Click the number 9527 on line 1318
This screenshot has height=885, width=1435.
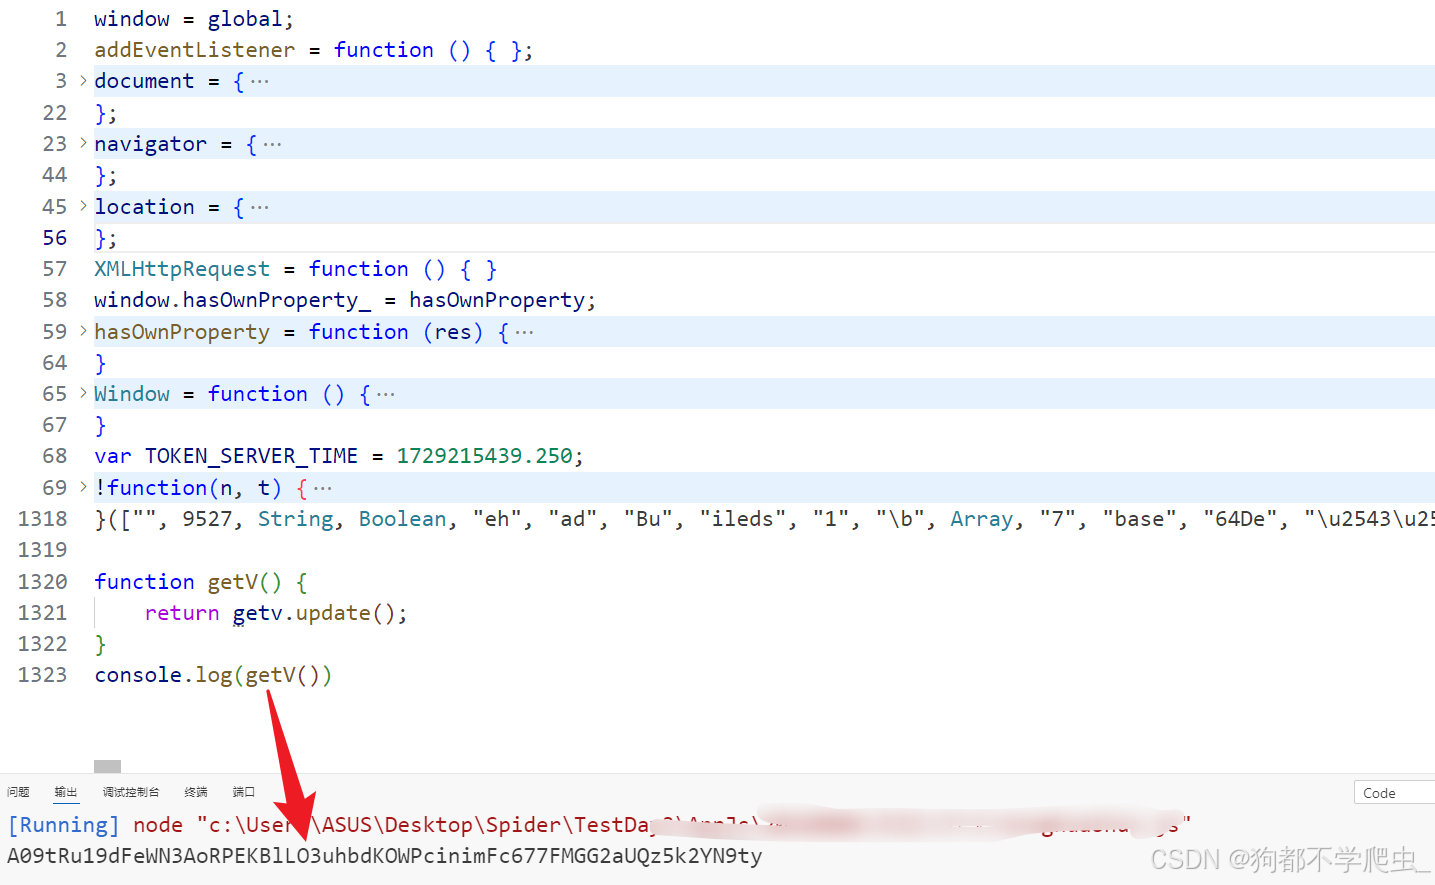(x=207, y=519)
